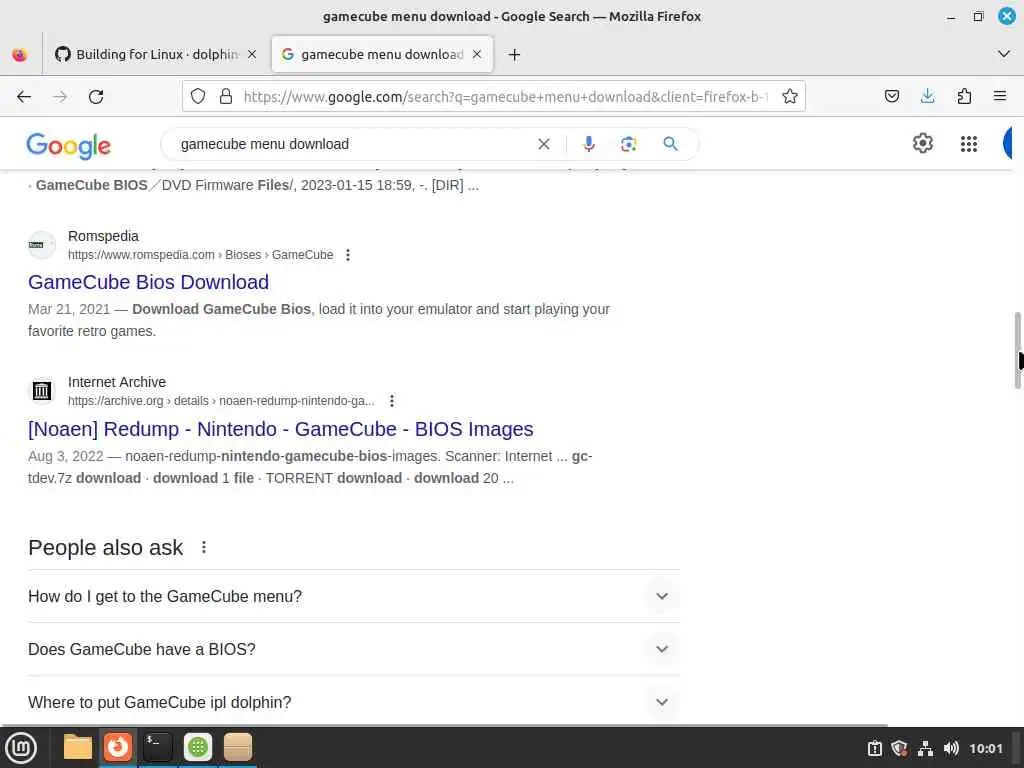Expand Where to put GameCube ipl dolphin
This screenshot has height=768, width=1024.
click(x=353, y=702)
